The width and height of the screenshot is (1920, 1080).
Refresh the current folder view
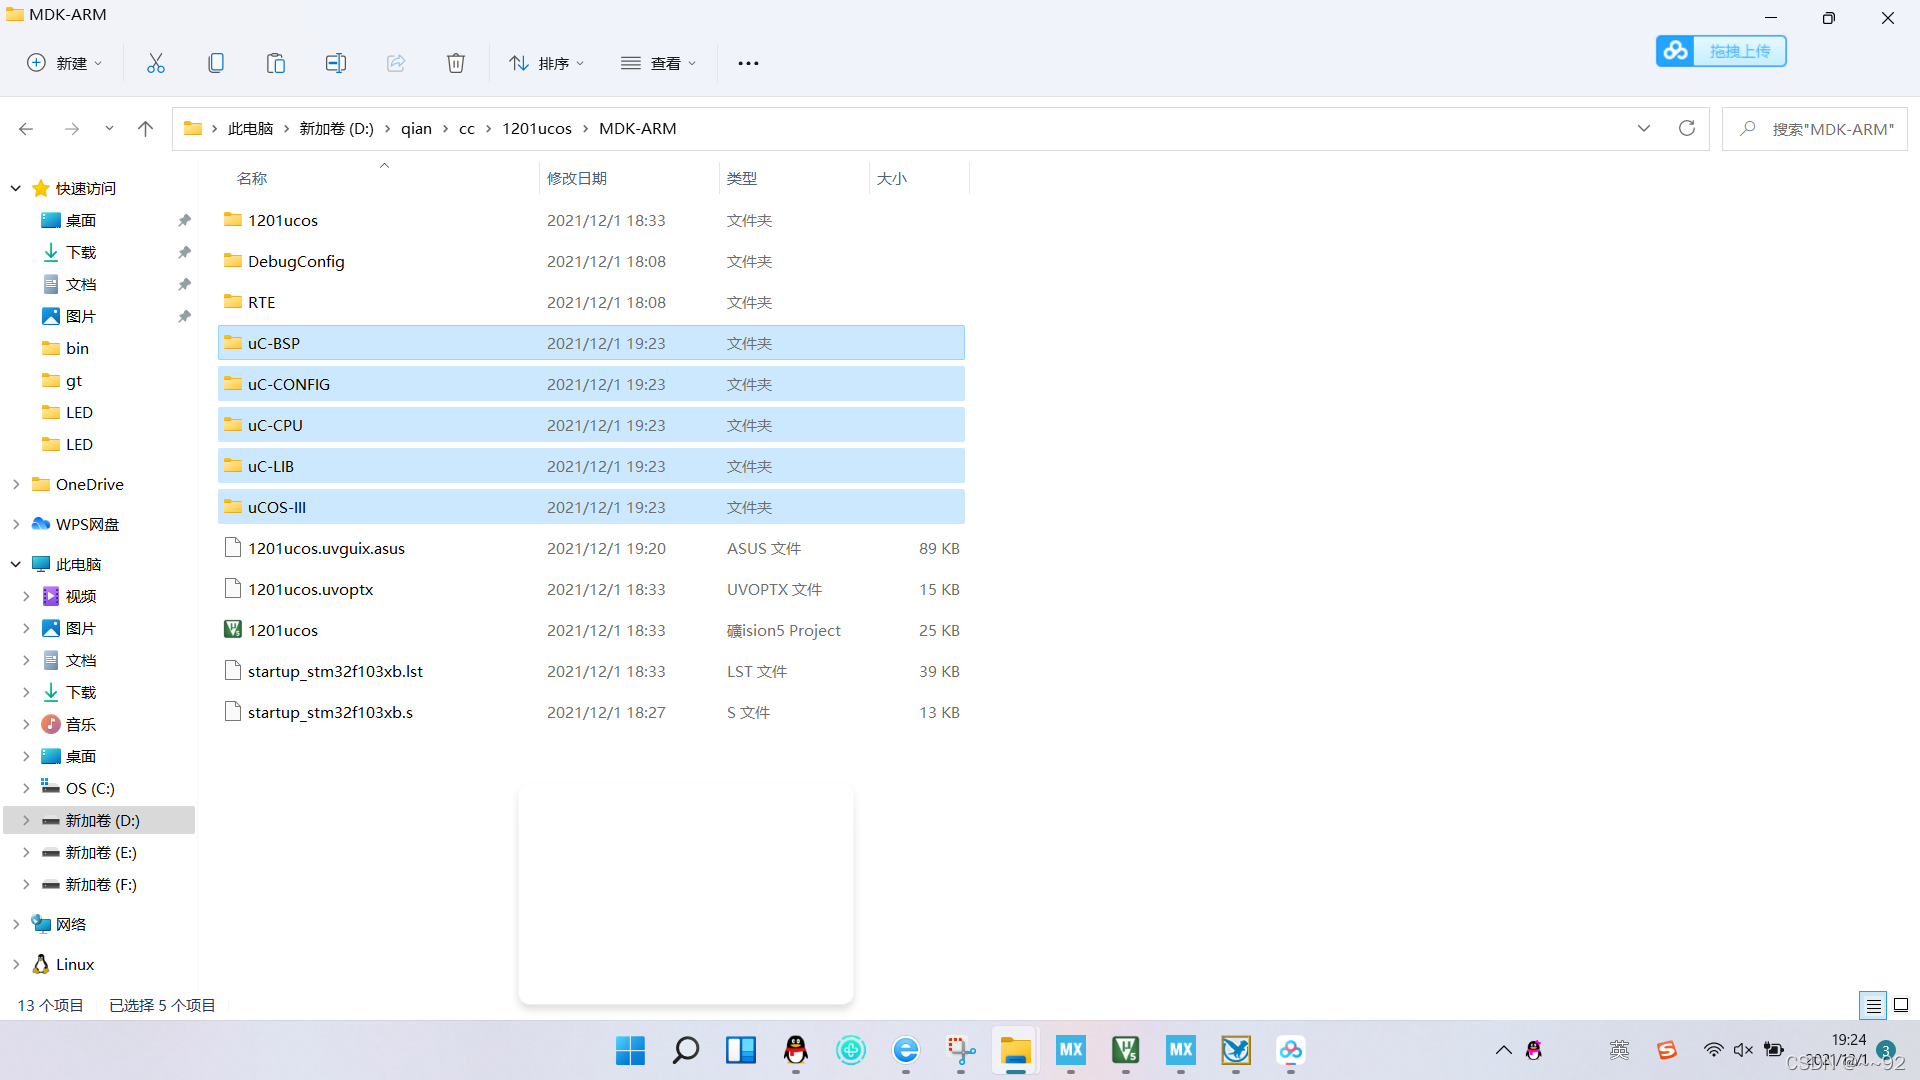(x=1687, y=128)
